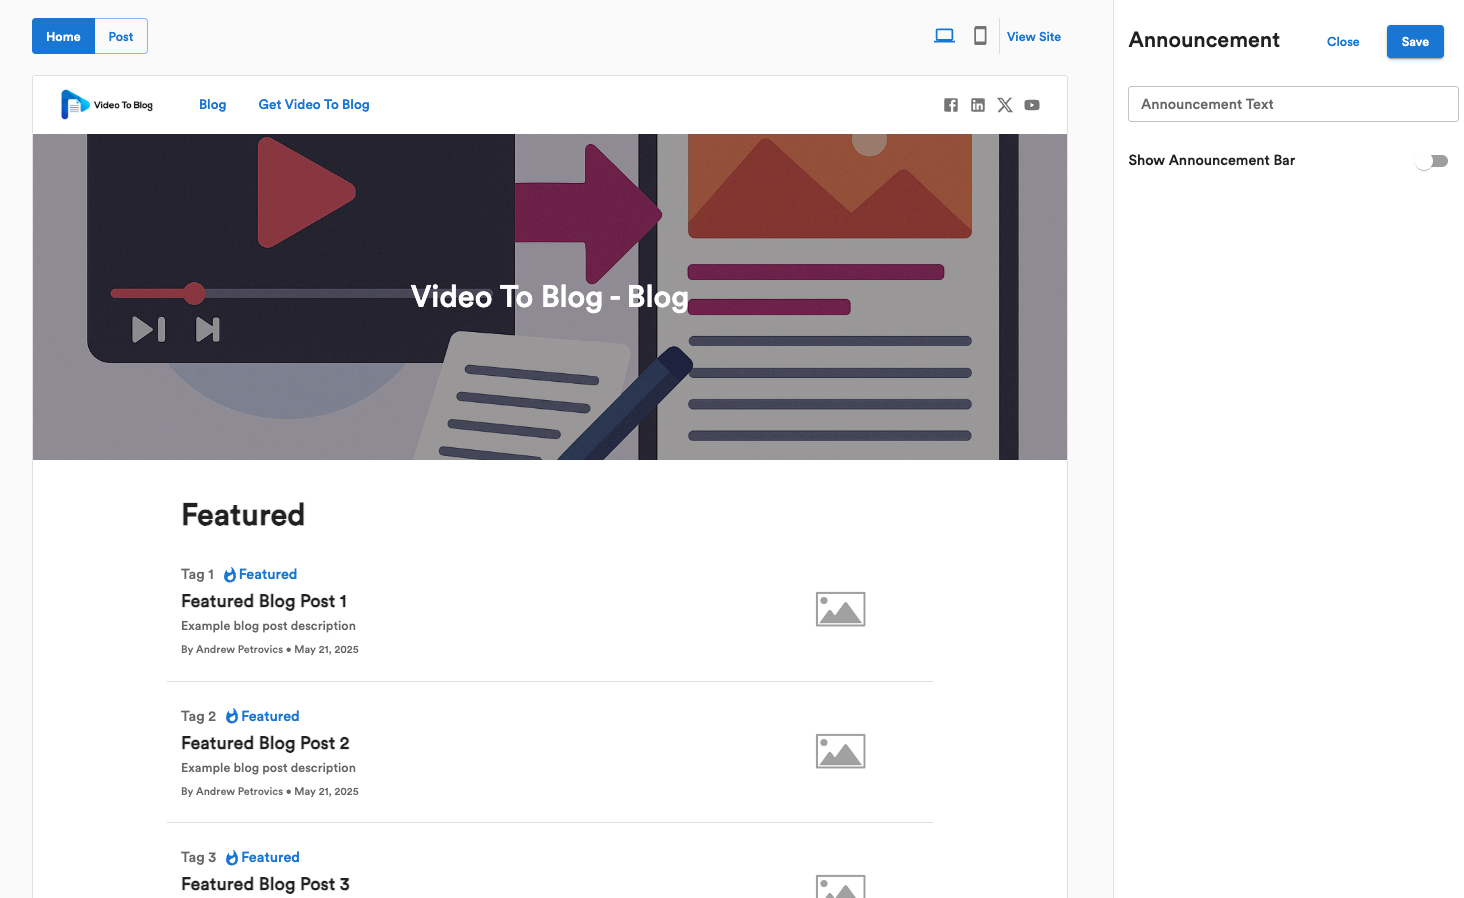Focus the Announcement Text field
The height and width of the screenshot is (898, 1464).
click(1293, 104)
